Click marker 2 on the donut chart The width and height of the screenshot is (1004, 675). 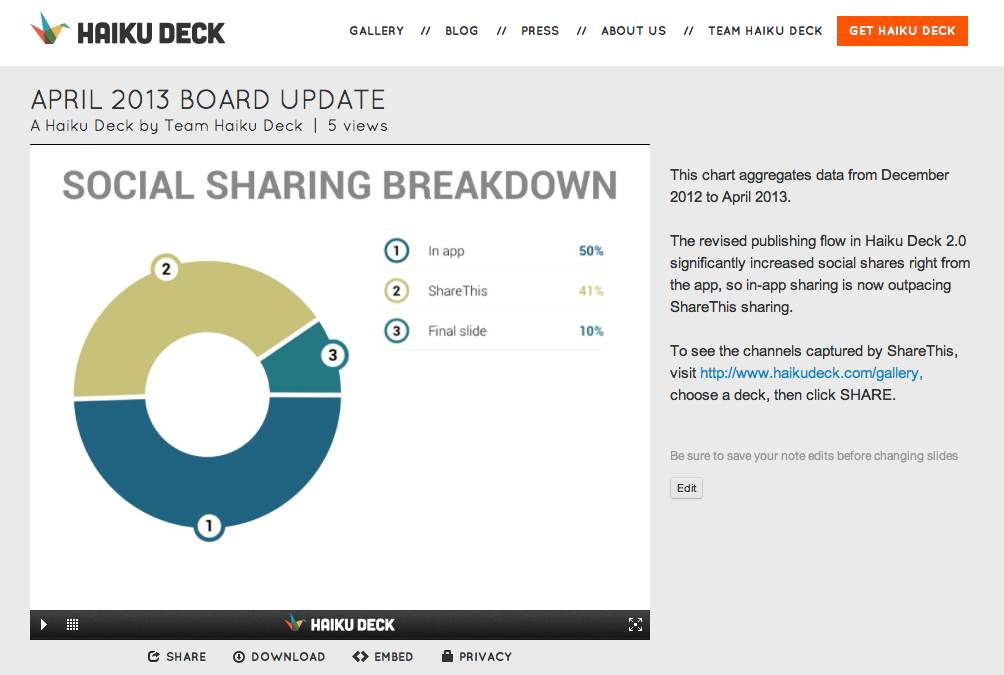166,268
